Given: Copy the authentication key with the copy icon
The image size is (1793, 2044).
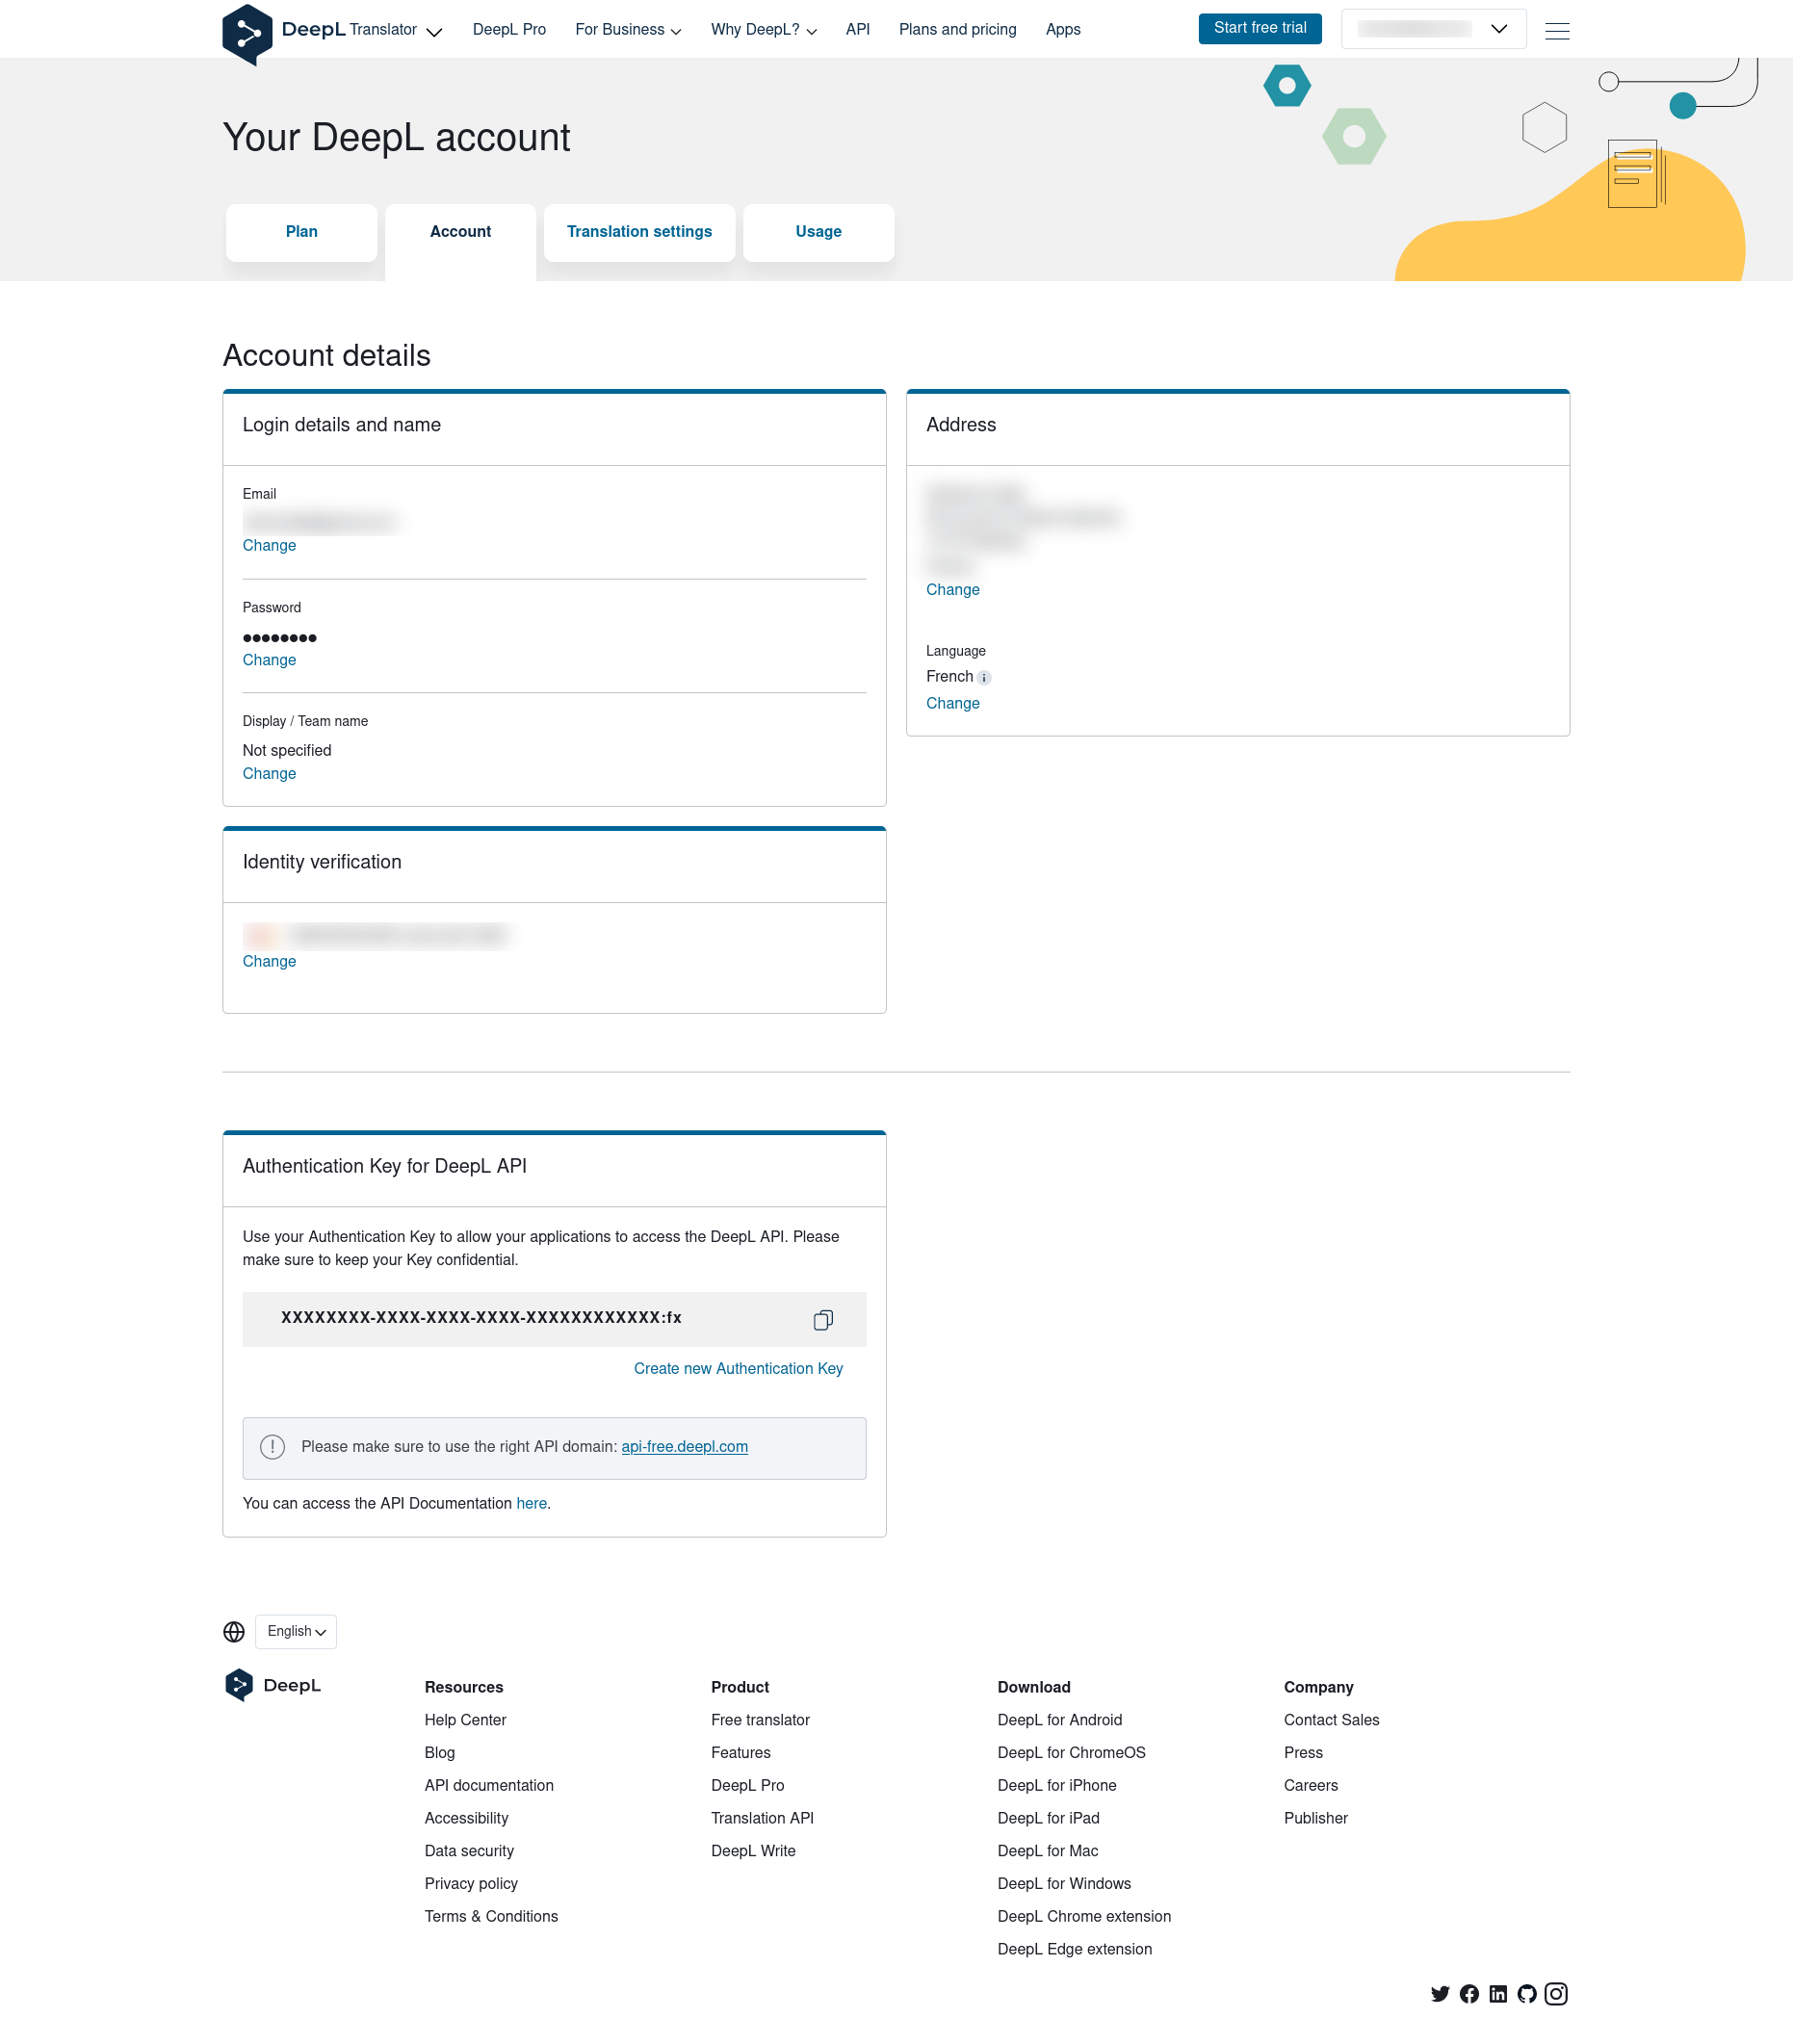Looking at the screenshot, I should coord(822,1320).
